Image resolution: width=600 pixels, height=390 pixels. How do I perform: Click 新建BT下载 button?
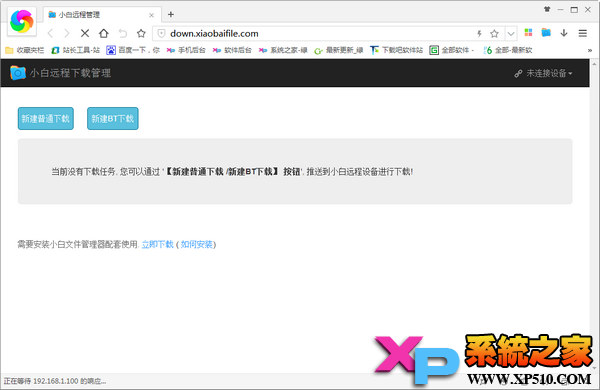coord(112,119)
